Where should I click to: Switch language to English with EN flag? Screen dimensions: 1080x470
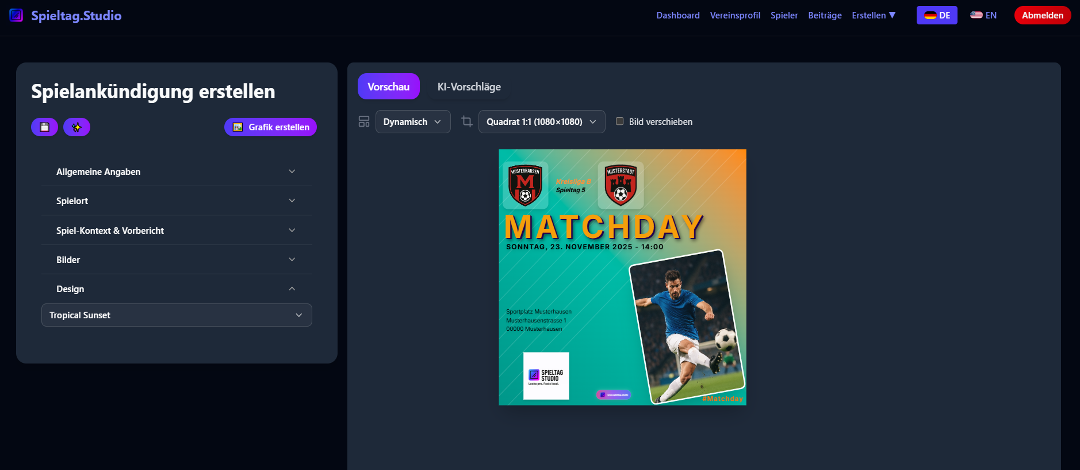(x=983, y=15)
